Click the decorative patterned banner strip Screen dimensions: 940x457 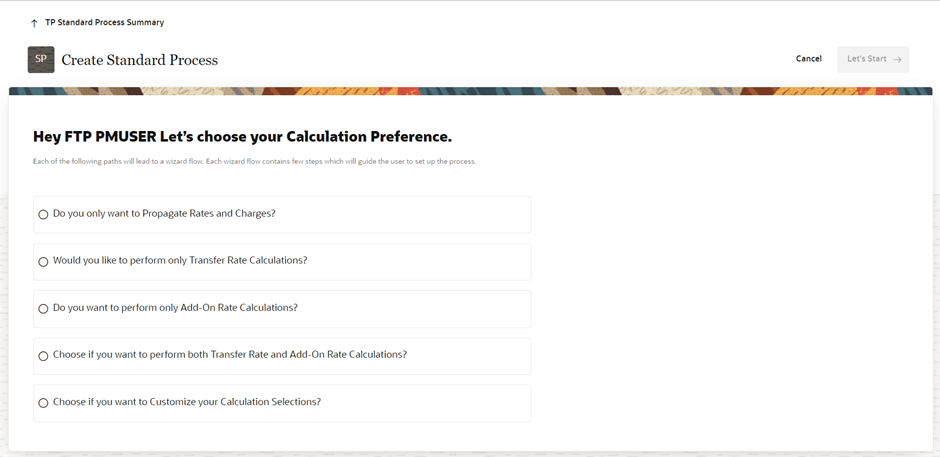click(x=470, y=91)
